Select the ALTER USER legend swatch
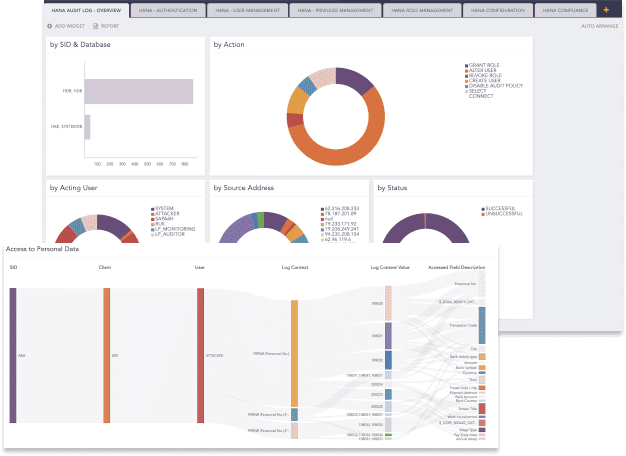 466,71
